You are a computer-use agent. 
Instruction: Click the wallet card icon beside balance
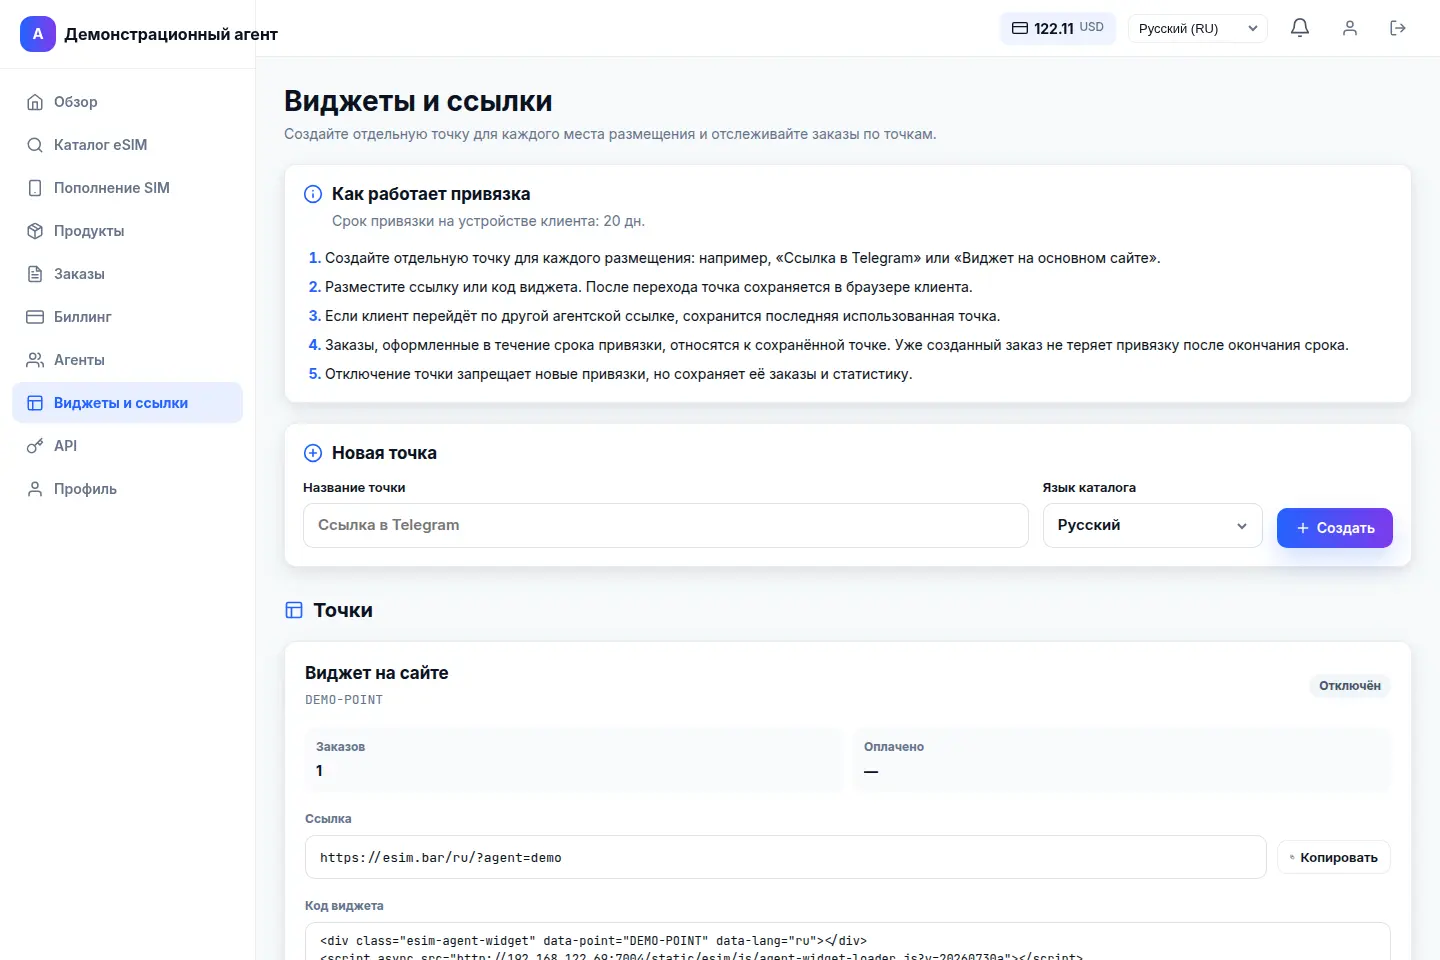pyautogui.click(x=1020, y=28)
